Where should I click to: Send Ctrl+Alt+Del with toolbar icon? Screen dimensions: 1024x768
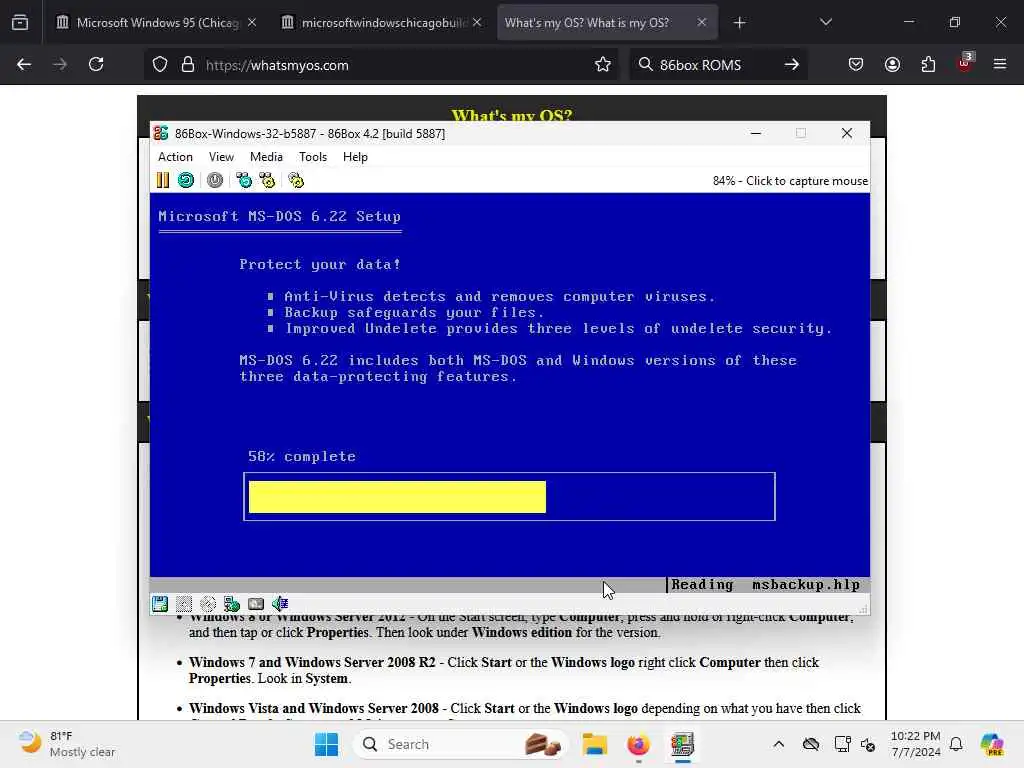coord(244,180)
